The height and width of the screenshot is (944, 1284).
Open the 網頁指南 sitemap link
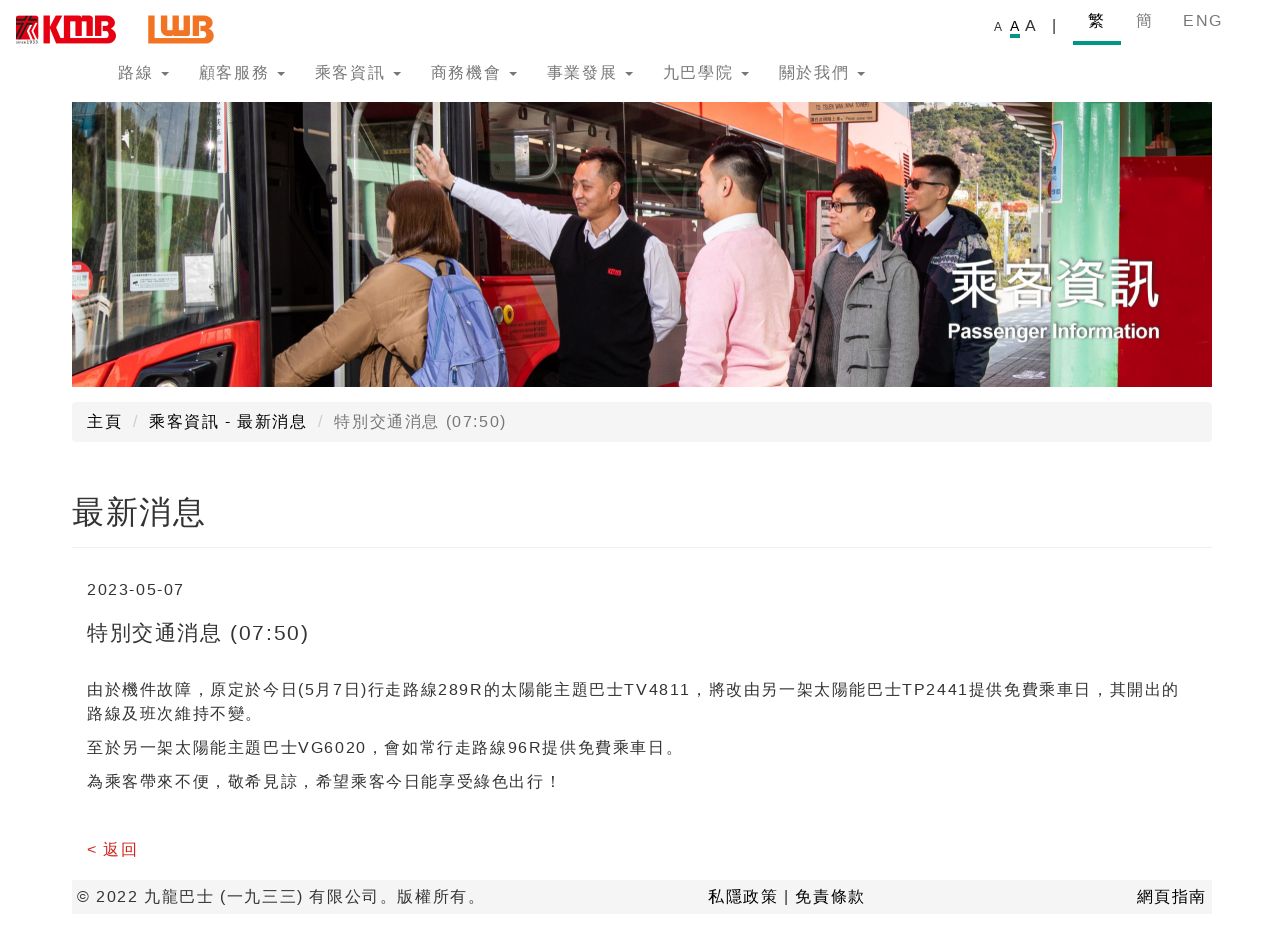1171,897
